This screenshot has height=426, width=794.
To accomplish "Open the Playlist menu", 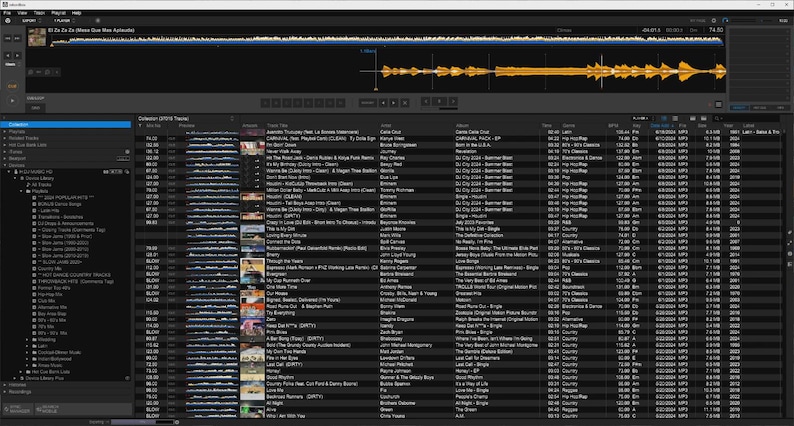I will pyautogui.click(x=58, y=13).
